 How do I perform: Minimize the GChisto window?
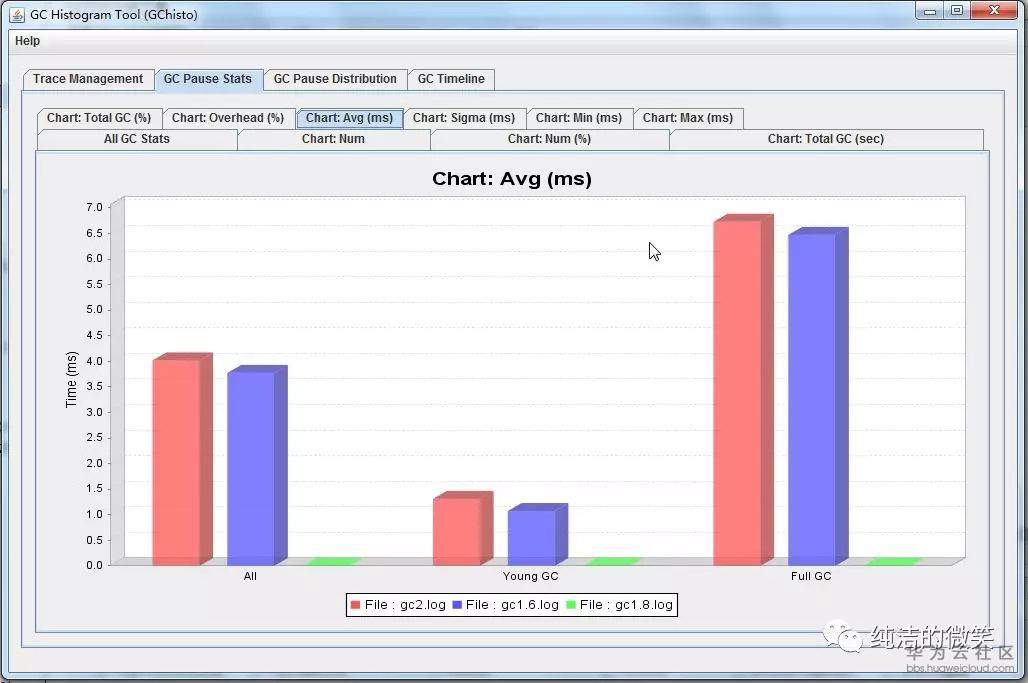[x=930, y=11]
